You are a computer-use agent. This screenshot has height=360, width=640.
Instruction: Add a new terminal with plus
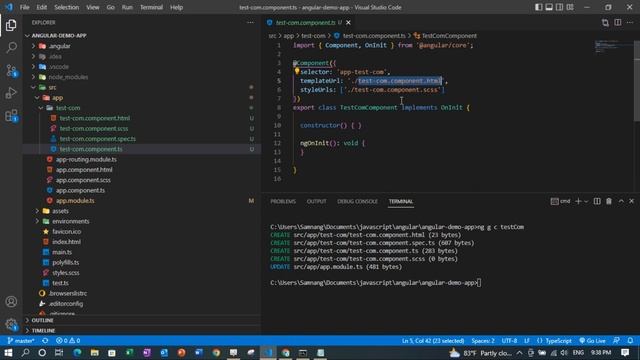[x=578, y=201]
